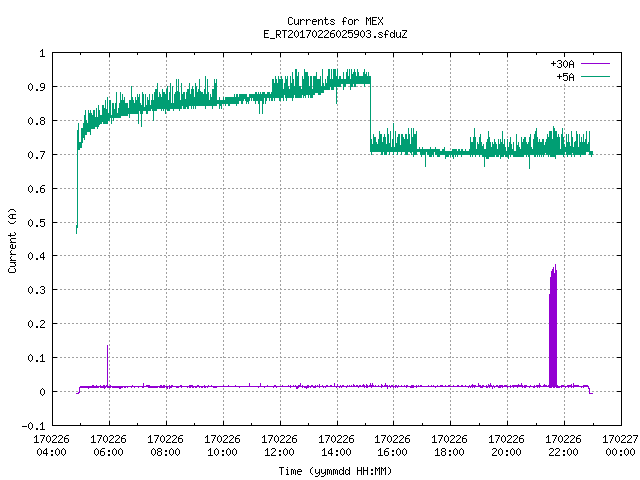Click the y-axis tick value 0.6
The height and width of the screenshot is (480, 640).
click(x=36, y=189)
